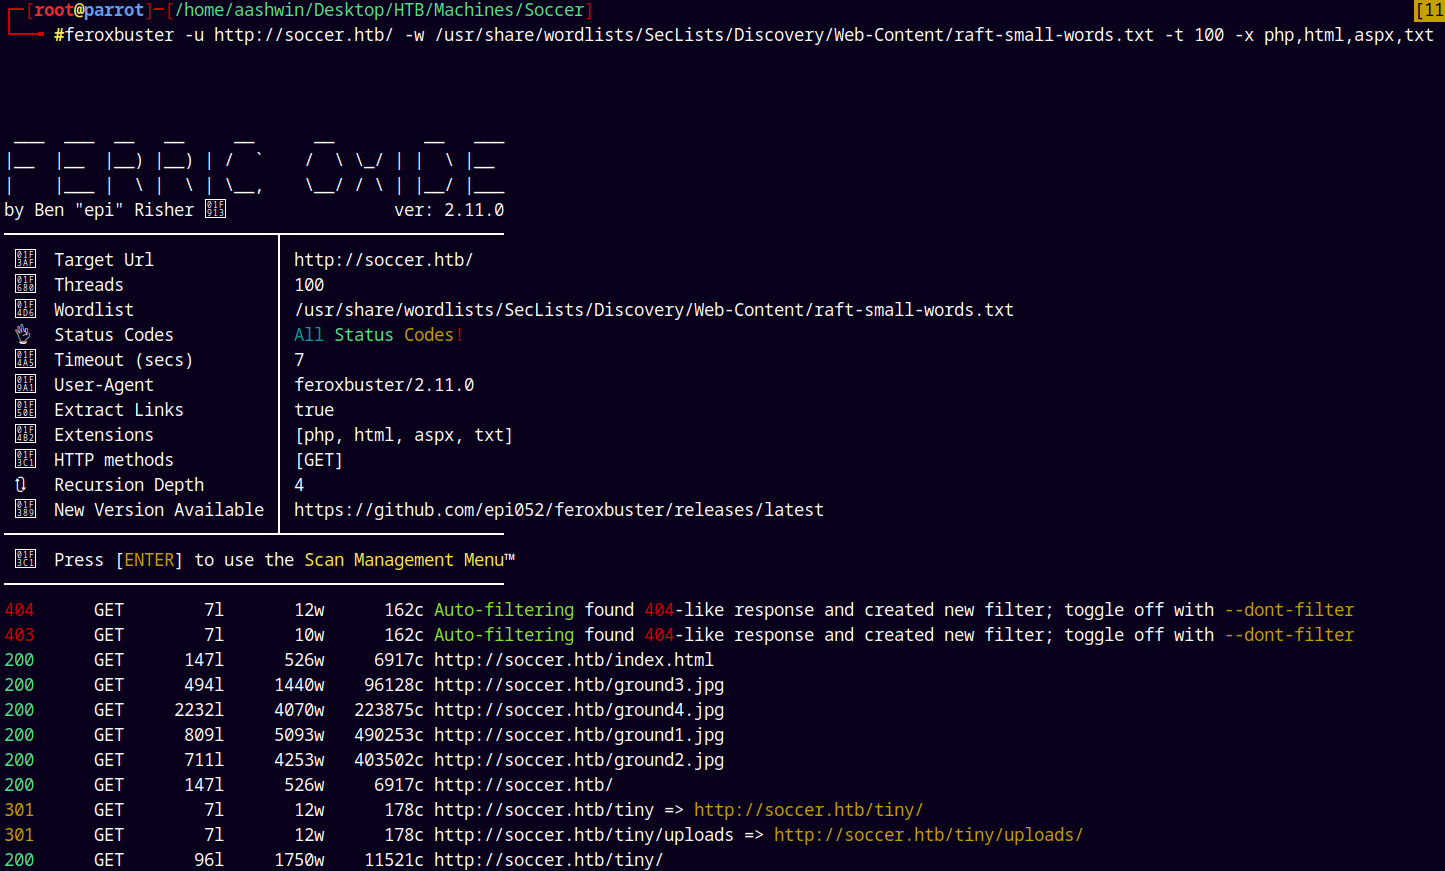Click the User-Agent row icon
This screenshot has height=871, width=1445.
click(x=25, y=384)
